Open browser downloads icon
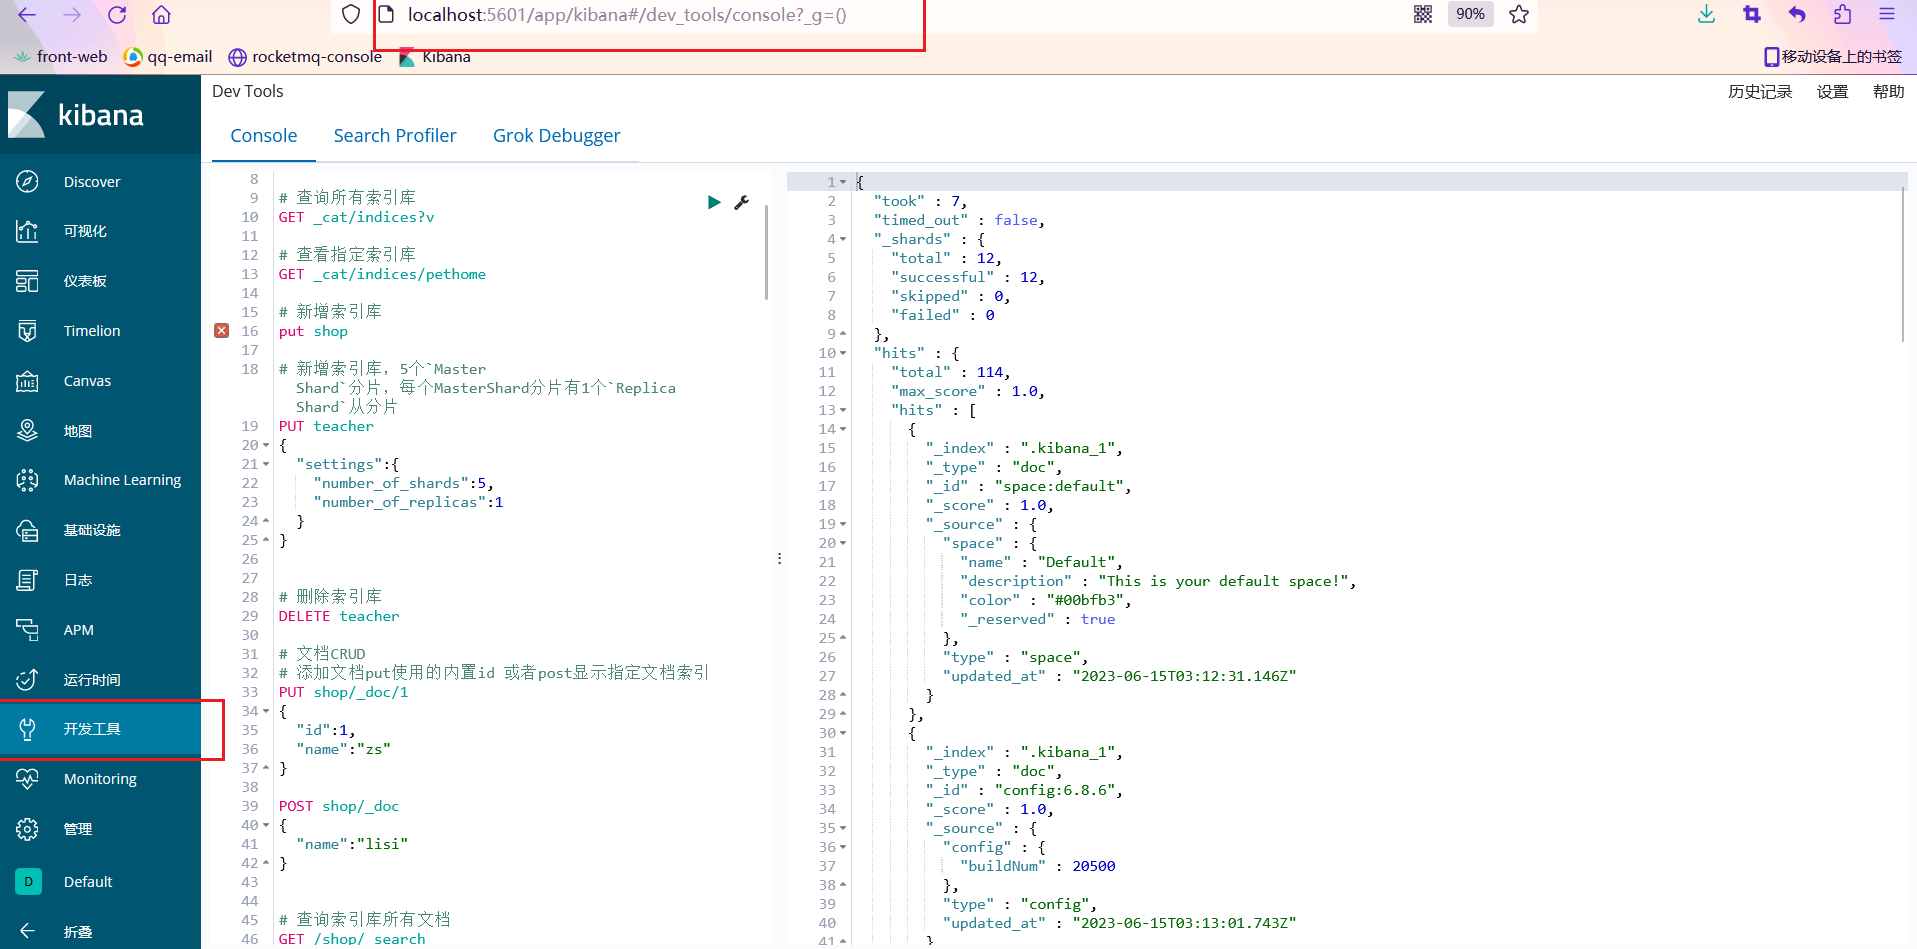Image resolution: width=1917 pixels, height=949 pixels. (1706, 14)
